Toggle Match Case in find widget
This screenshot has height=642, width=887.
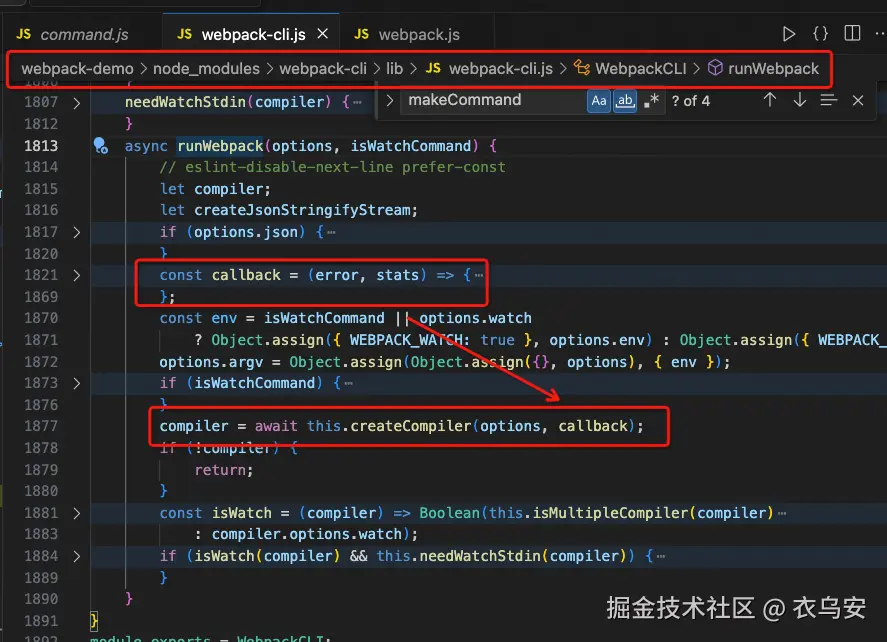click(598, 101)
